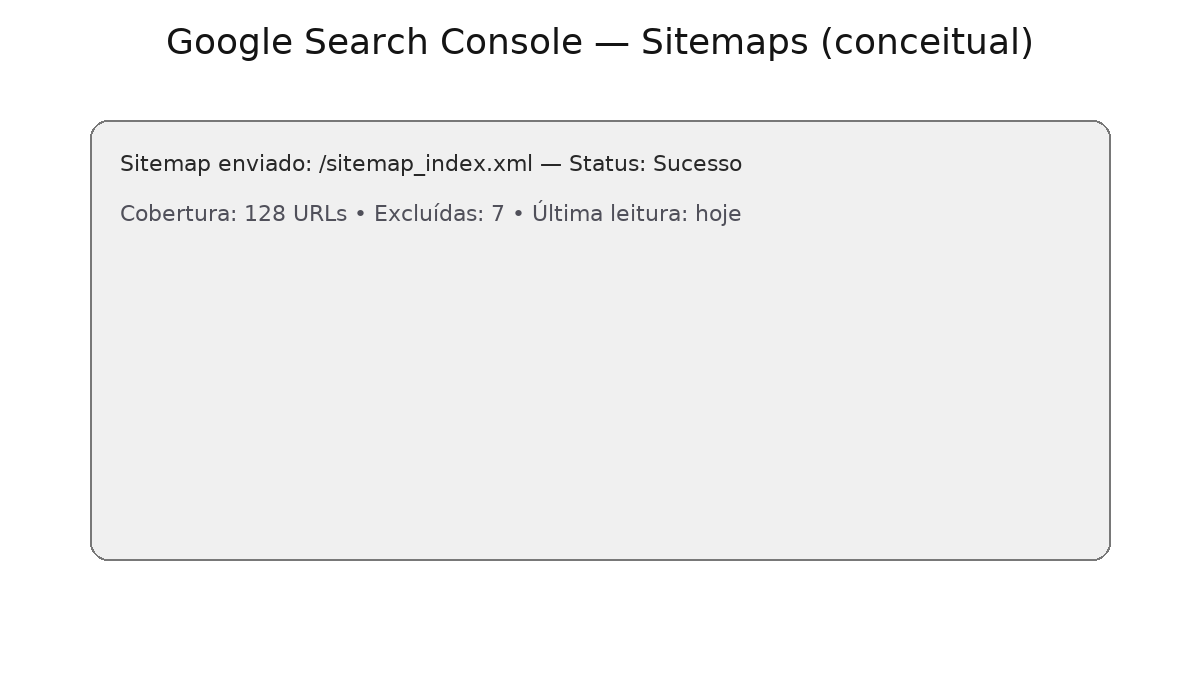1200x680 pixels.
Task: Click "(conceitual)" in the page title
Action: point(926,43)
